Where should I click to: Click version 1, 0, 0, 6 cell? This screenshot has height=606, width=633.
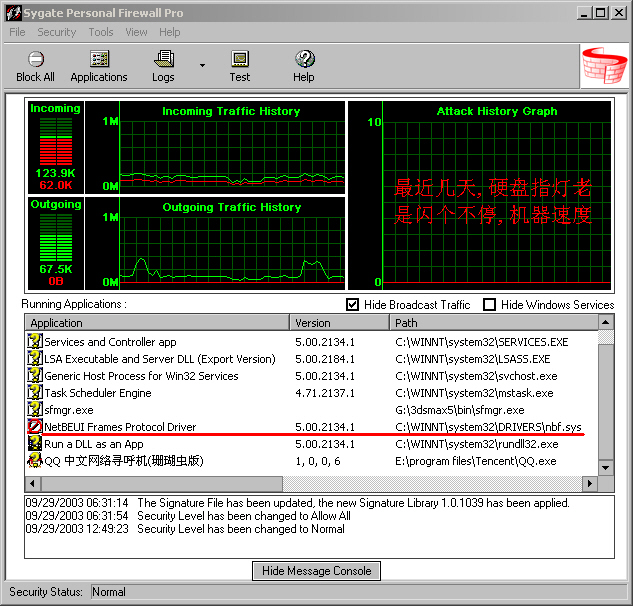[318, 461]
